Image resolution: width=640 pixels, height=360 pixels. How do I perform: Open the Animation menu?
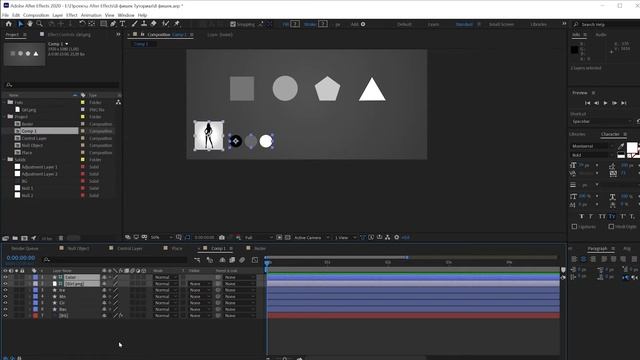click(91, 15)
